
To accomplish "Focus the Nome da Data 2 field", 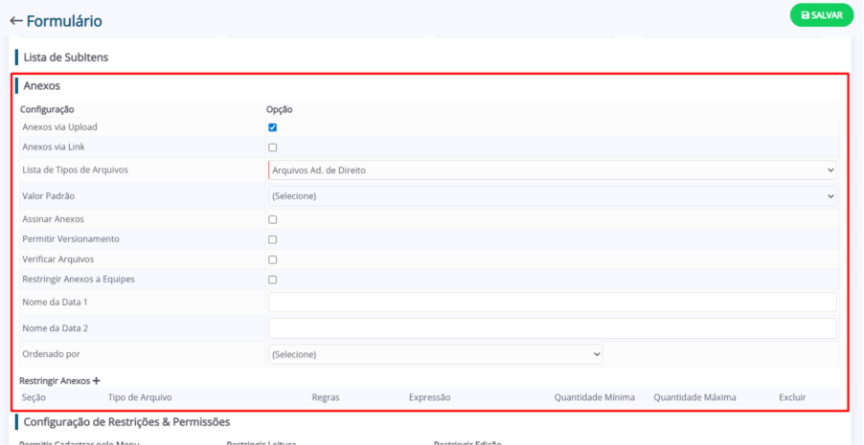I will coord(552,328).
